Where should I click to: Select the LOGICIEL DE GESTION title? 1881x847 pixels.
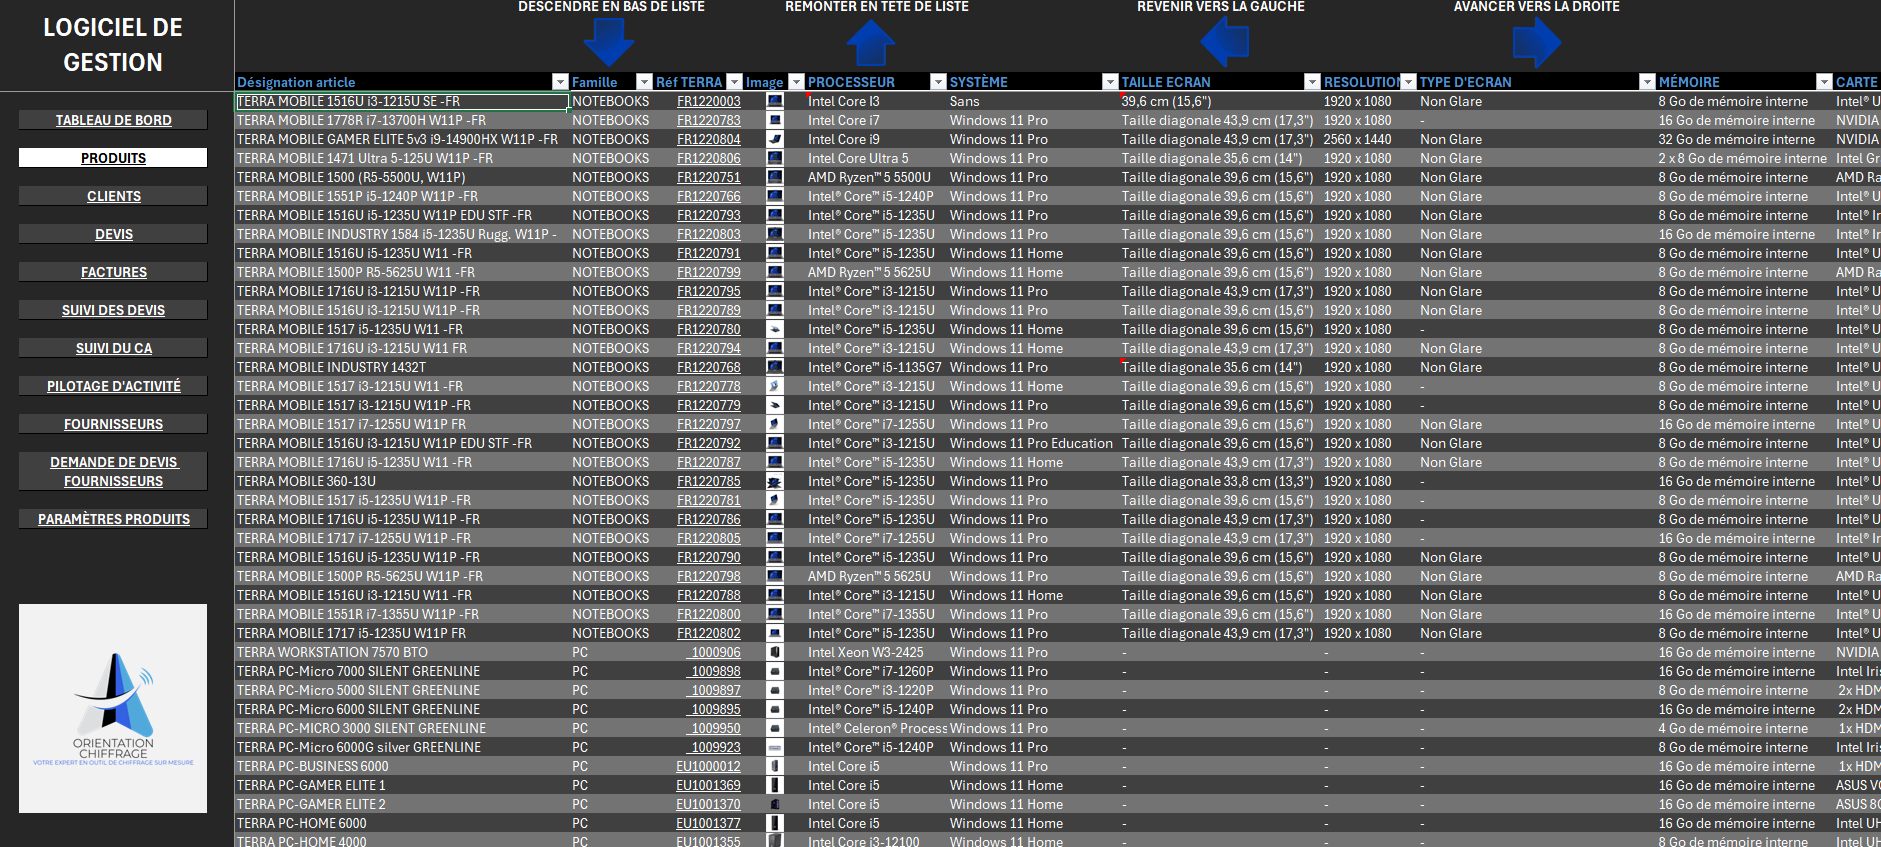pyautogui.click(x=113, y=45)
